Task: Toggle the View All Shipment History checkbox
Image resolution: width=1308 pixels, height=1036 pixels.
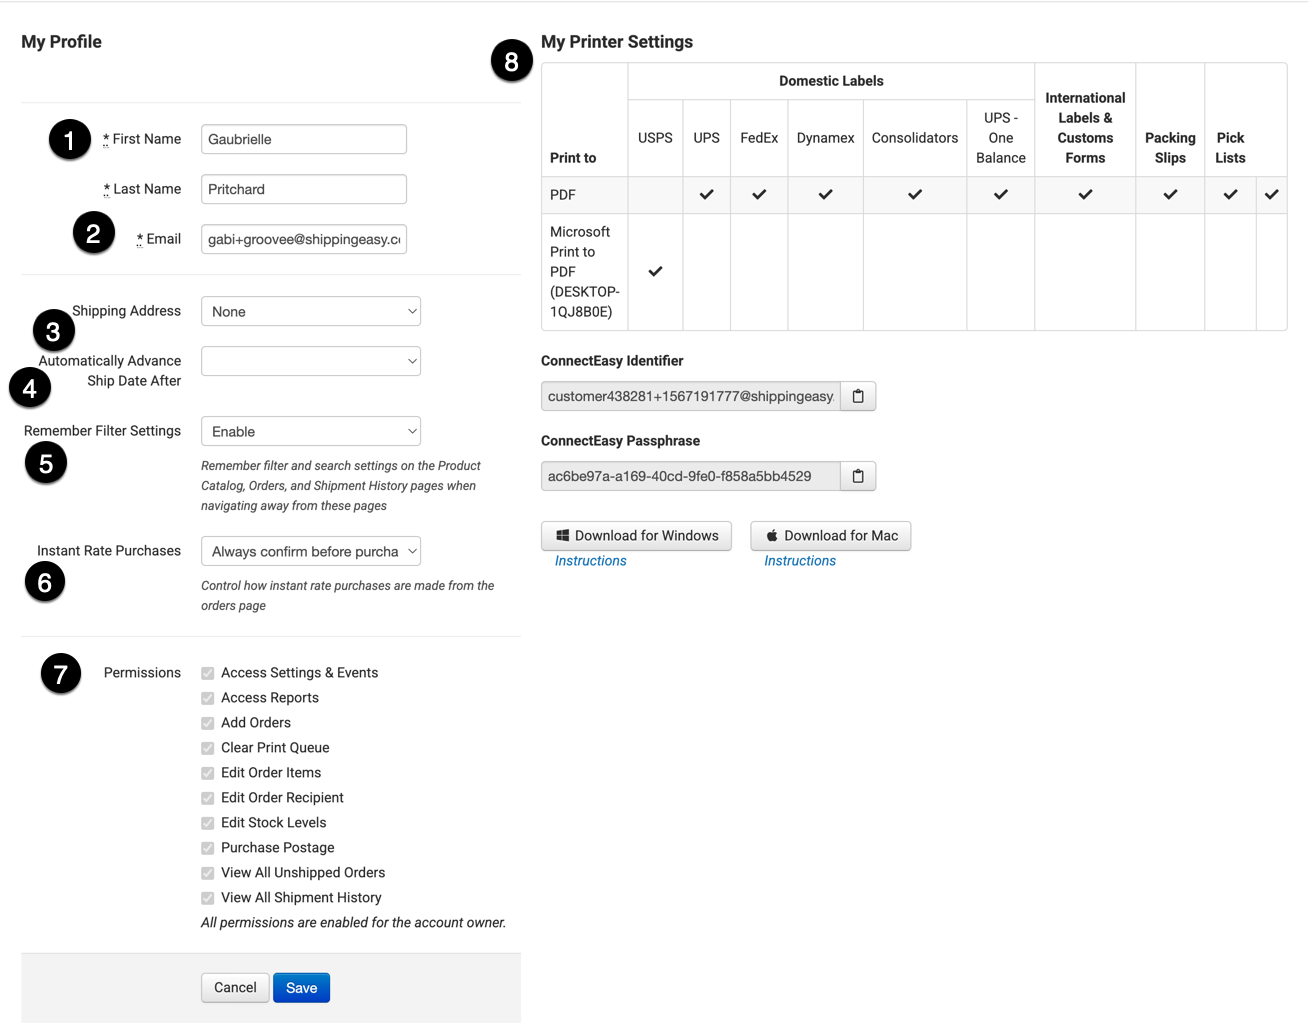Action: coord(208,898)
